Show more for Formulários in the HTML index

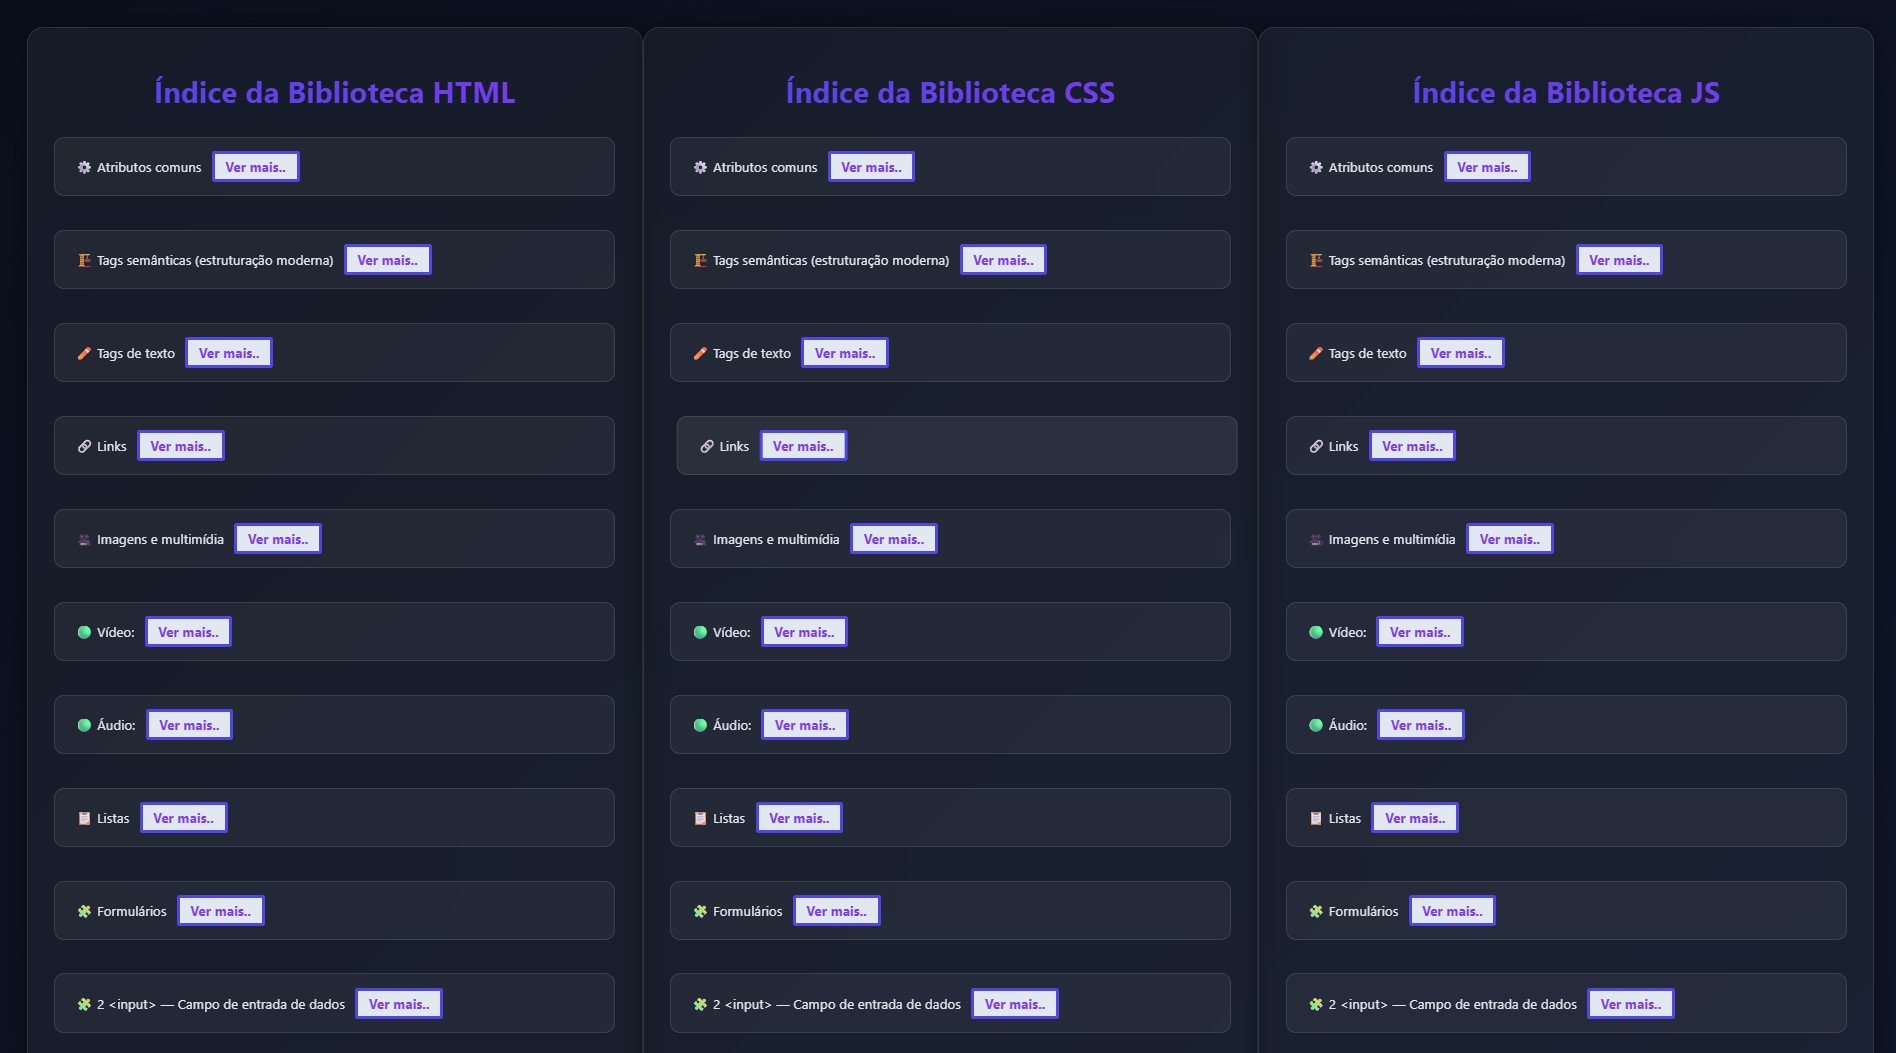(221, 911)
